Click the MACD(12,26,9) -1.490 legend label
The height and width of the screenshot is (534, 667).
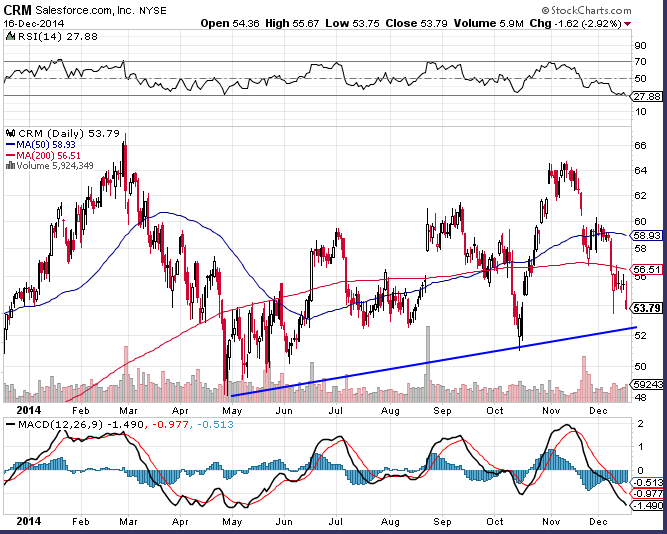tap(81, 425)
